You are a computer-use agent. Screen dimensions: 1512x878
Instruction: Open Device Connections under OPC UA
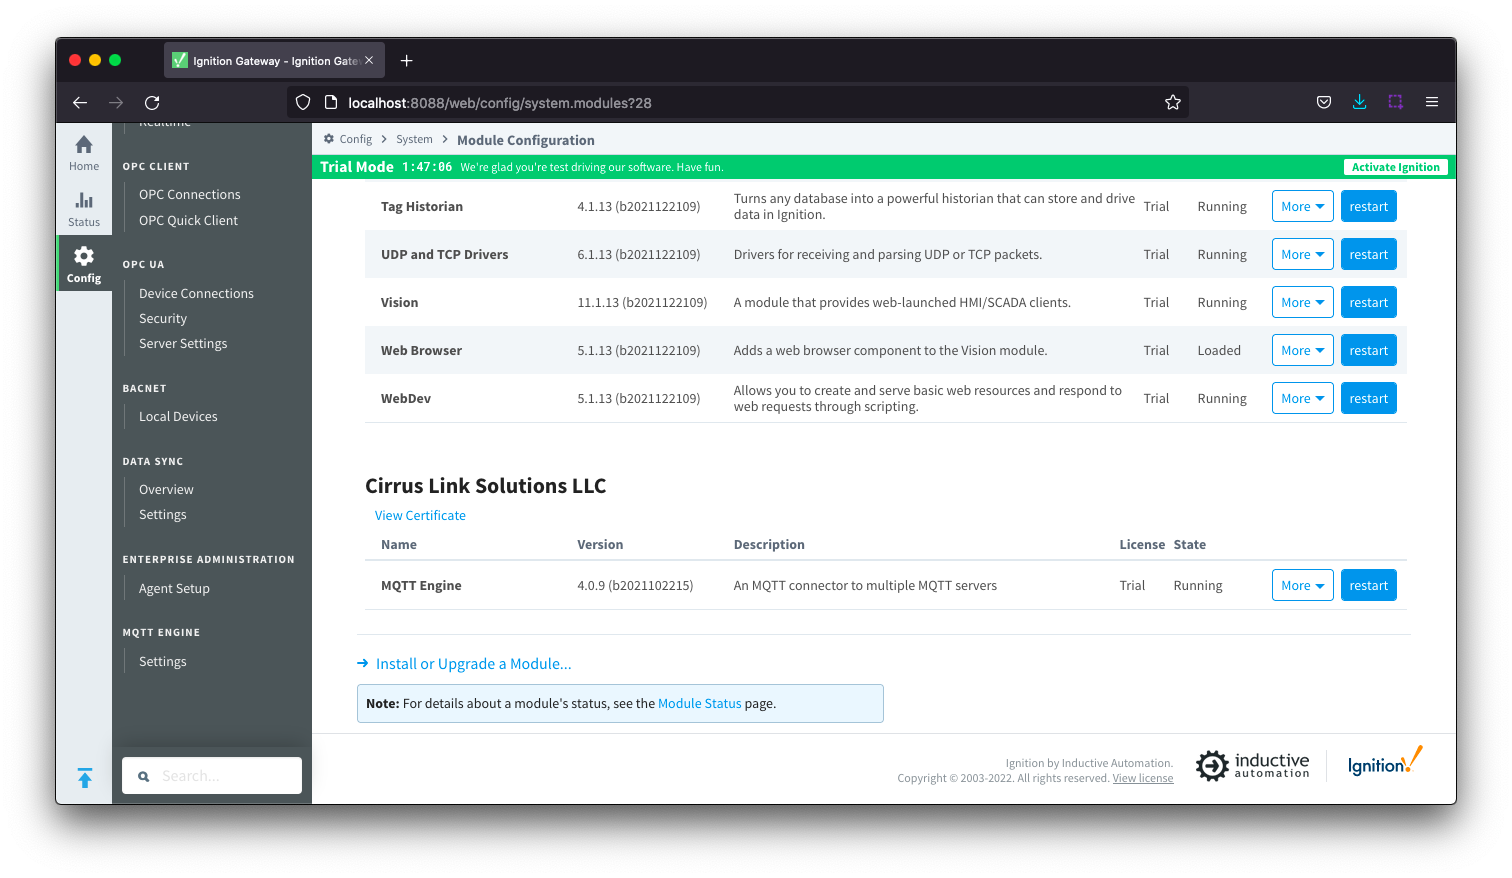[x=196, y=294]
